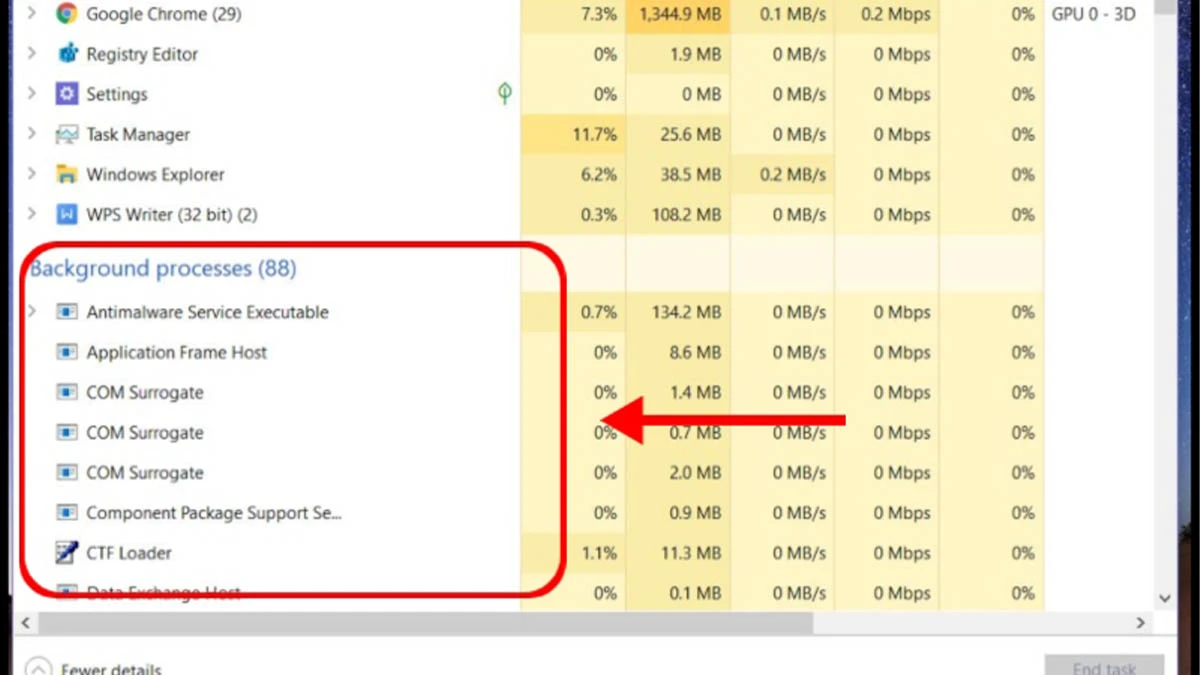Click the Registry Editor cube icon
The height and width of the screenshot is (675, 1200).
pyautogui.click(x=67, y=54)
